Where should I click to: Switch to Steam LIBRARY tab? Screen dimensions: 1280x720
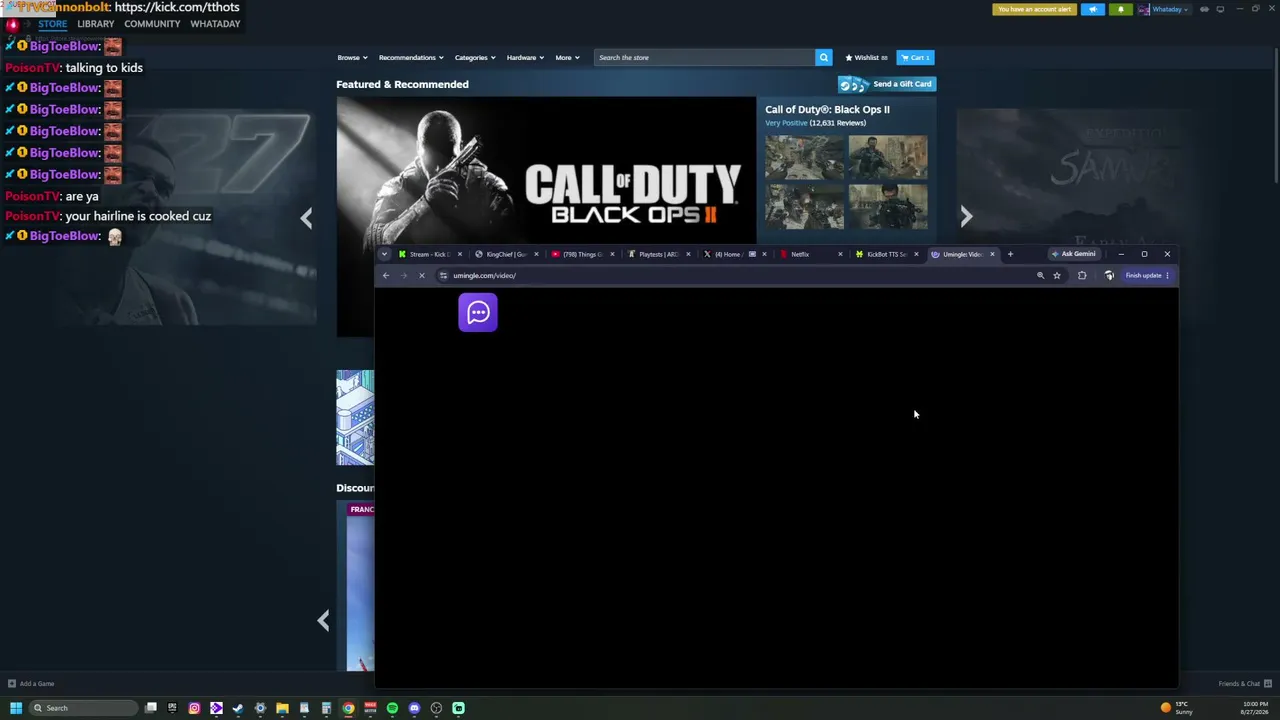coord(96,24)
